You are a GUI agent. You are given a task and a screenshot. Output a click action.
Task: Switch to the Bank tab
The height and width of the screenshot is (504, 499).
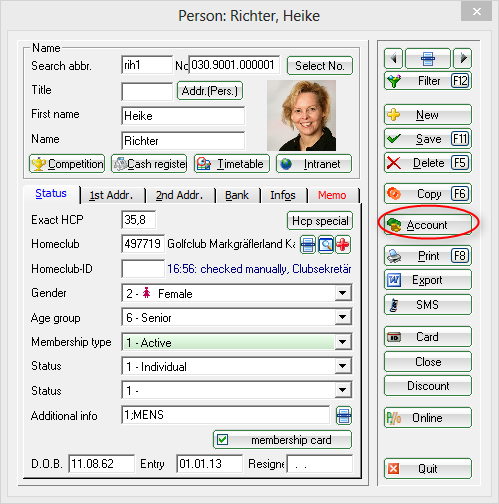[x=237, y=195]
